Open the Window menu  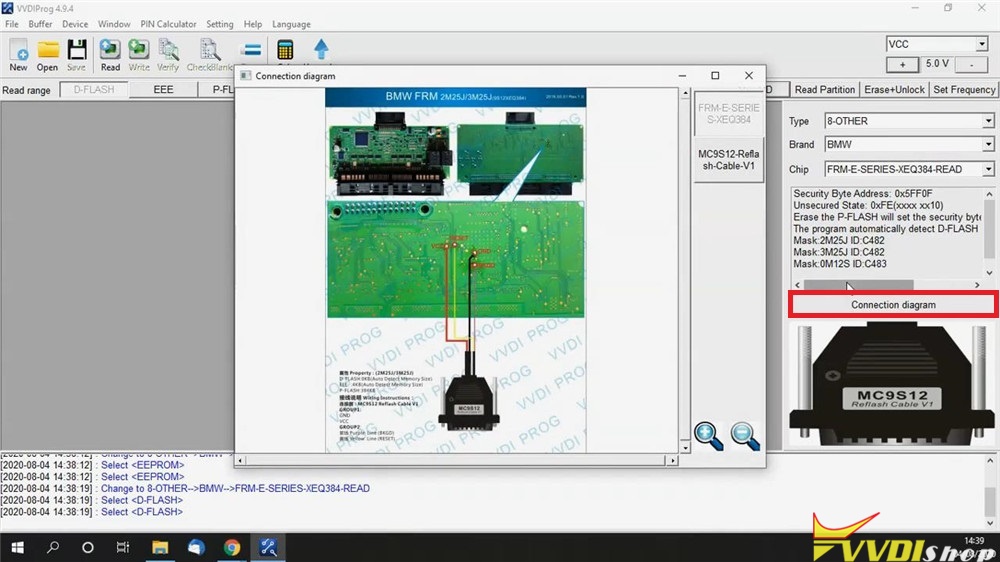tap(114, 24)
